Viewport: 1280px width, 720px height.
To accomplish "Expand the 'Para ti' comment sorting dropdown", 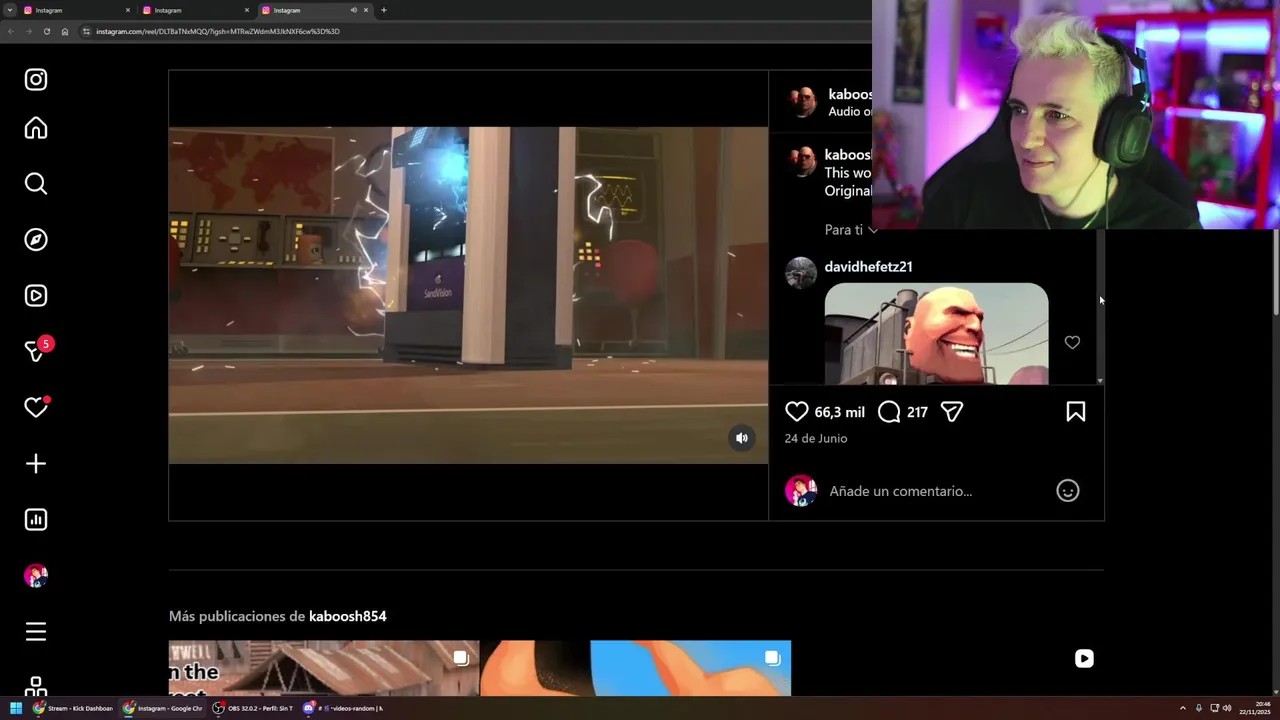I will point(851,230).
